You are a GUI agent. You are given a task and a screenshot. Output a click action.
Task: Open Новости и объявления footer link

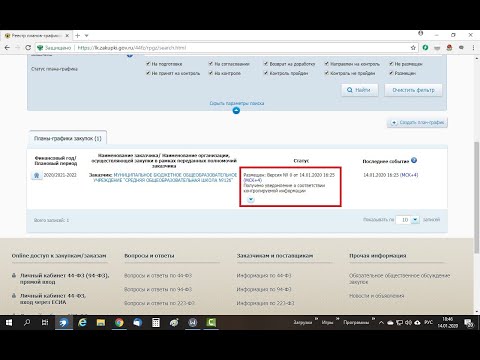pyautogui.click(x=377, y=295)
